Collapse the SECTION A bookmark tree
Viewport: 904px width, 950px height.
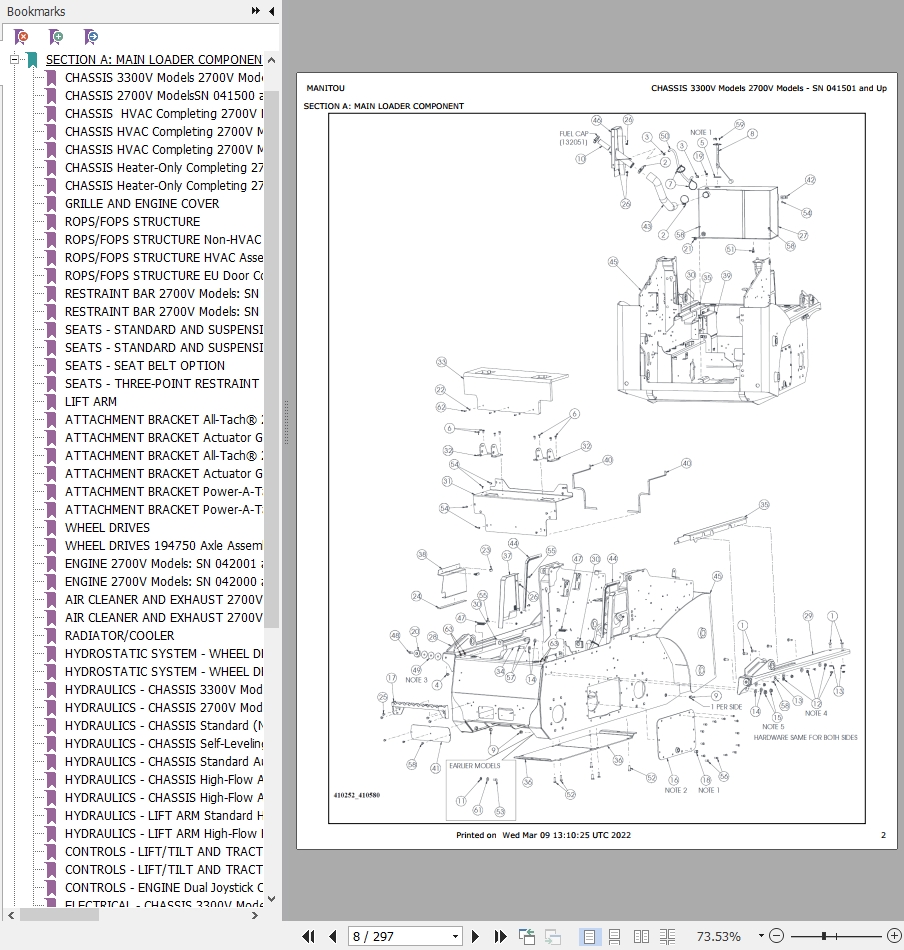click(x=15, y=60)
